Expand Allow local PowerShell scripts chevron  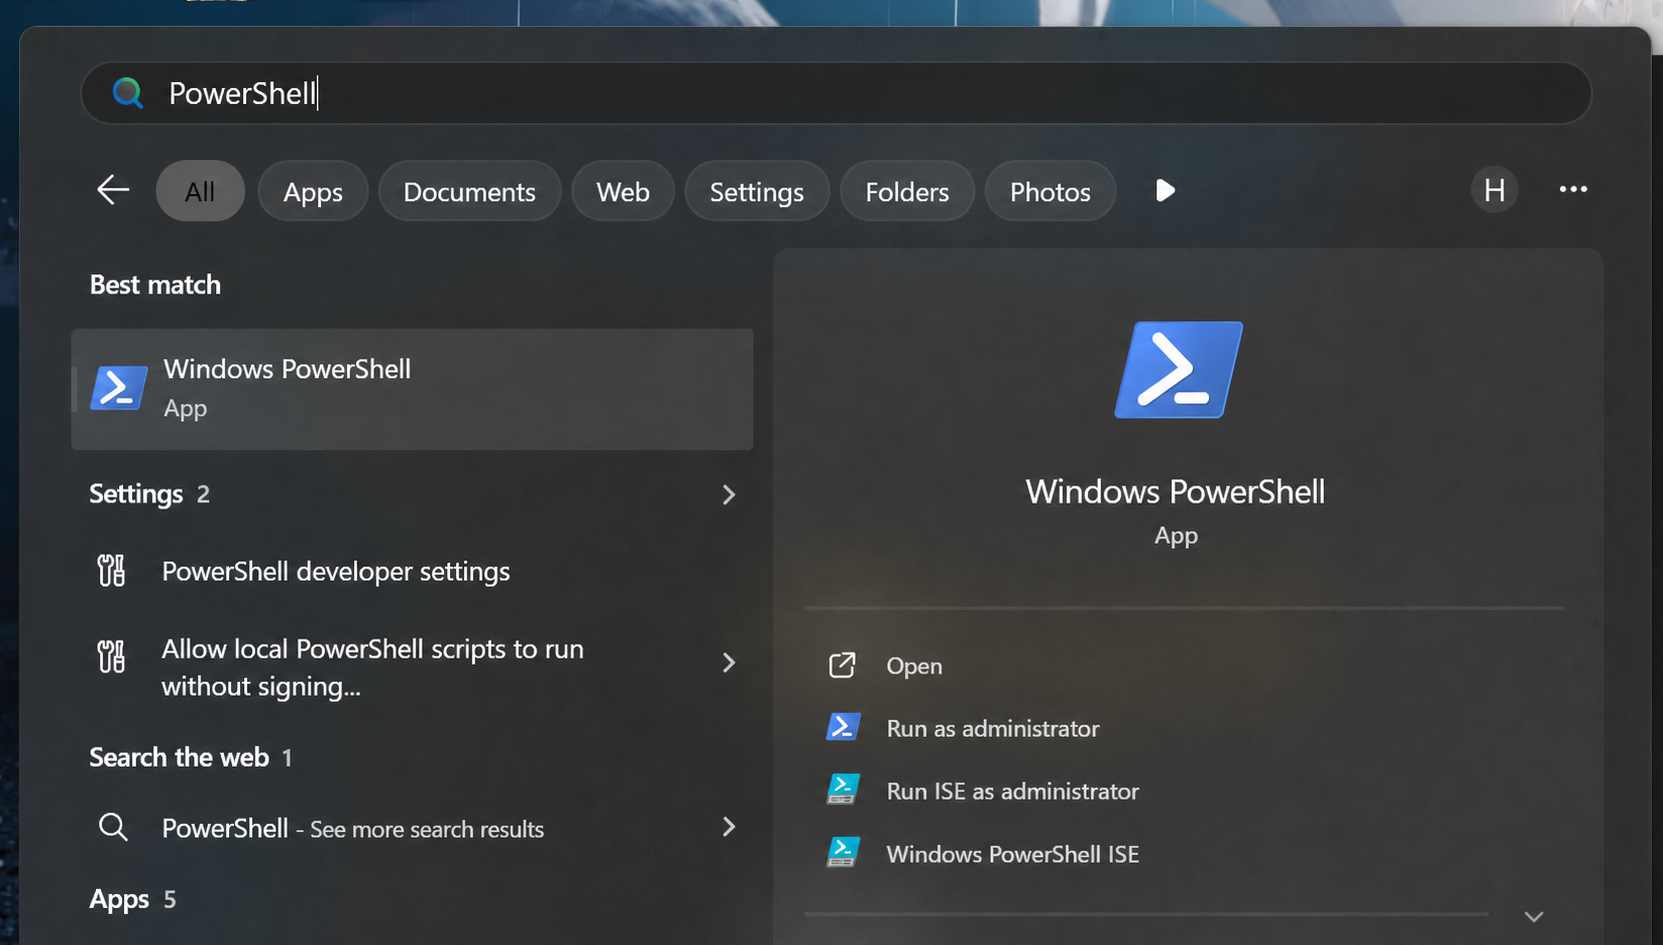tap(729, 663)
